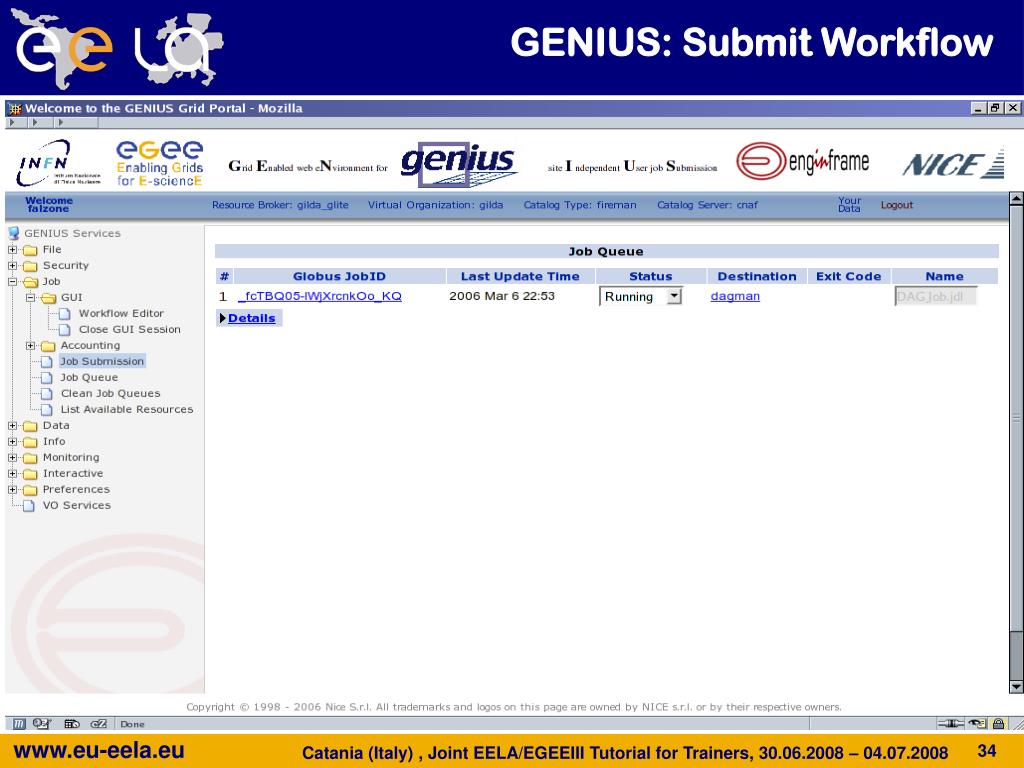Viewport: 1024px width, 768px height.
Task: Expand the File tree node
Action: [x=12, y=250]
